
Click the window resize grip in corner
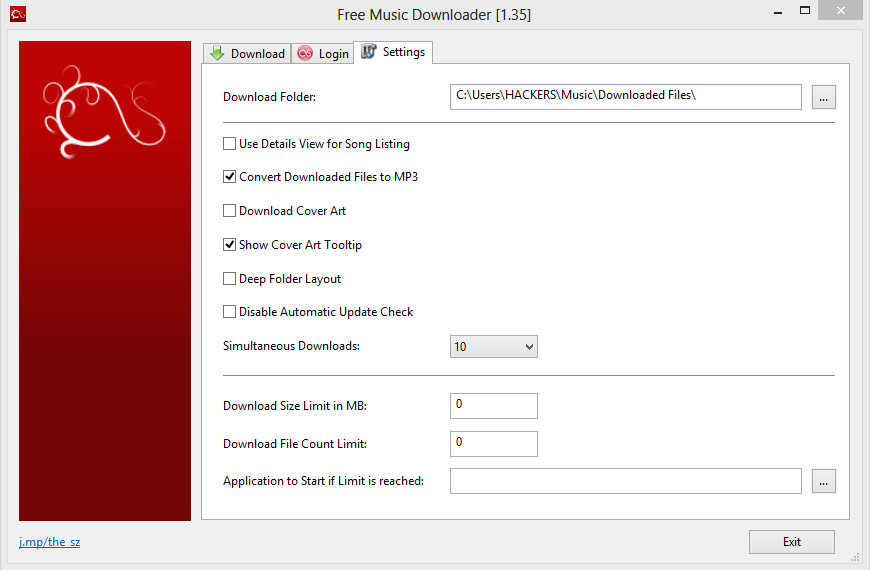pyautogui.click(x=855, y=557)
